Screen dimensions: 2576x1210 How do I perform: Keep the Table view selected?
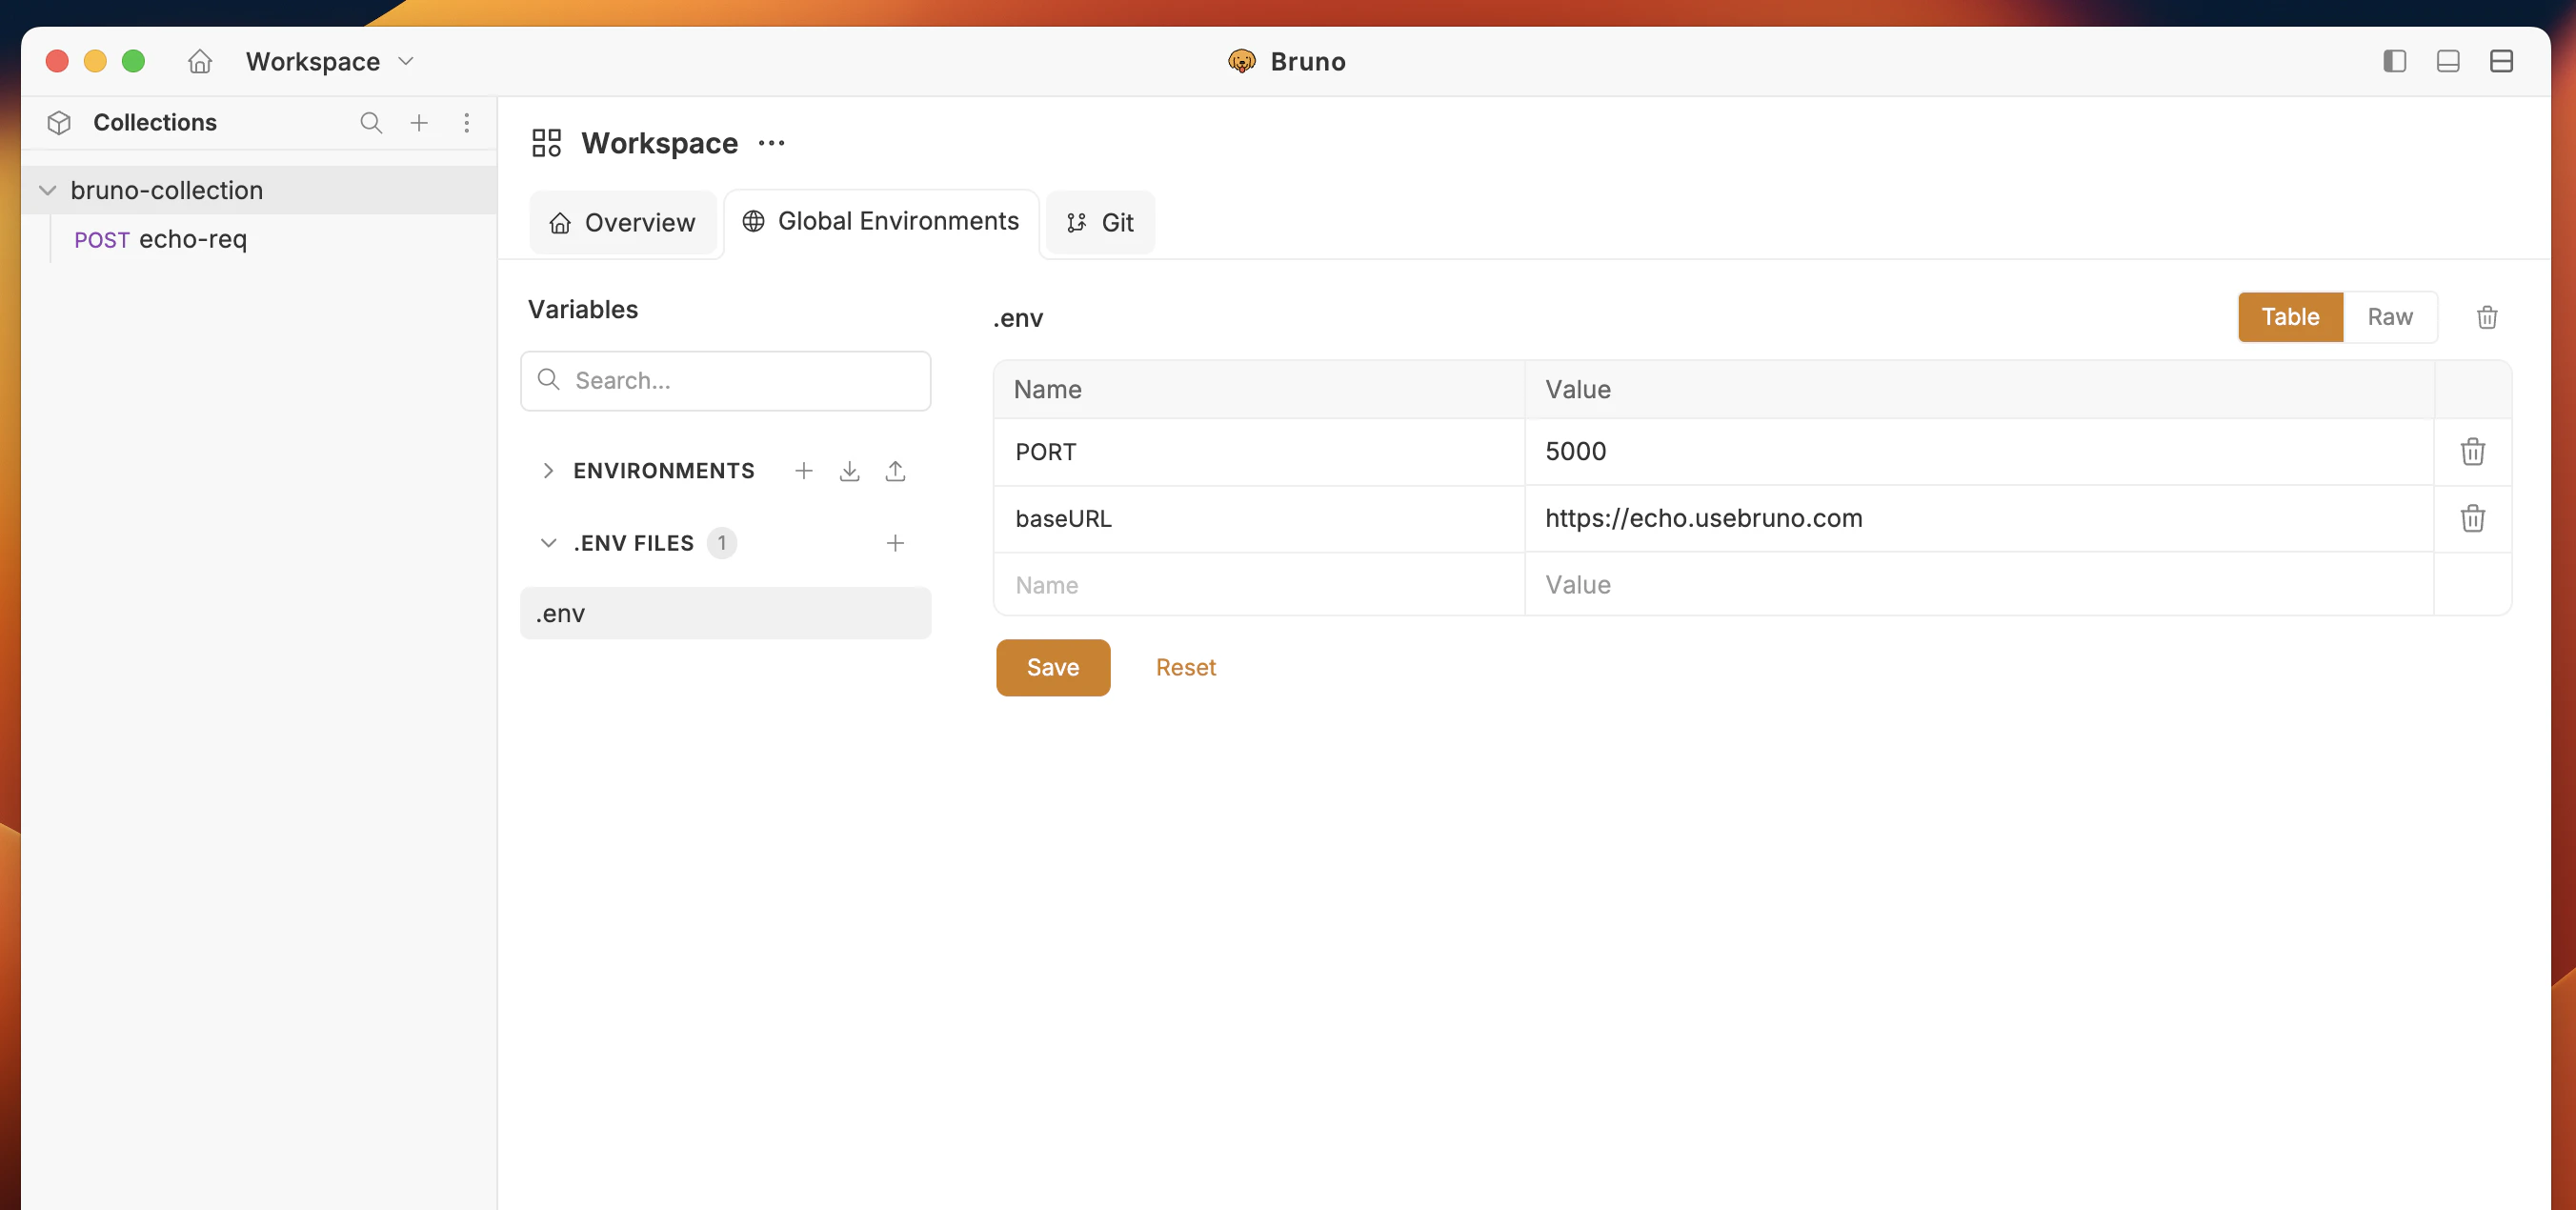(x=2289, y=317)
